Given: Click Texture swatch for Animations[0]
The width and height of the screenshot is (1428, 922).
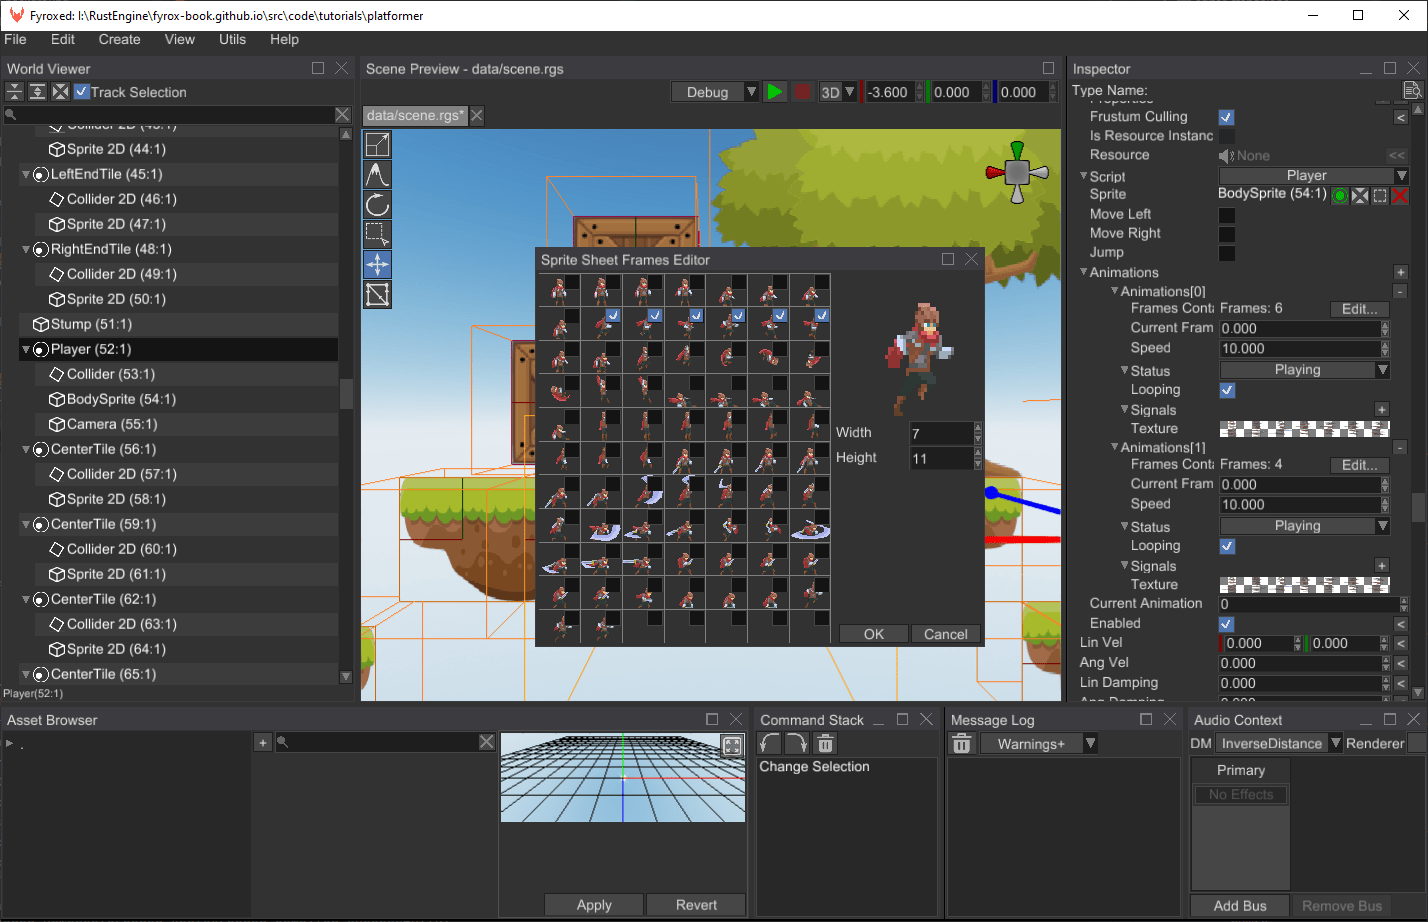Looking at the screenshot, I should 1305,429.
